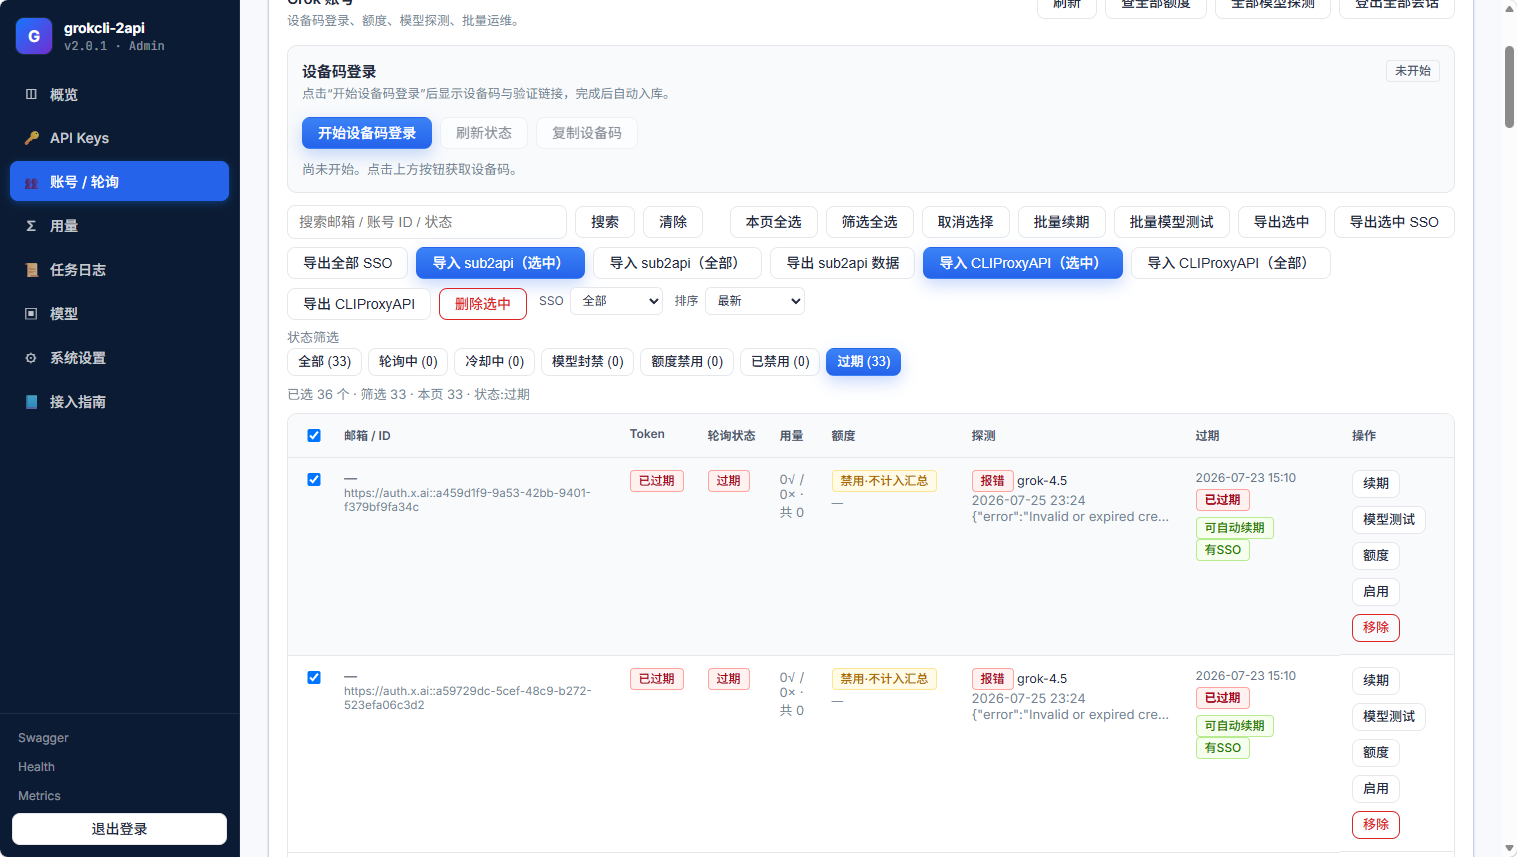
Task: Click the people icon beside 账号 / 轮询
Action: [31, 182]
